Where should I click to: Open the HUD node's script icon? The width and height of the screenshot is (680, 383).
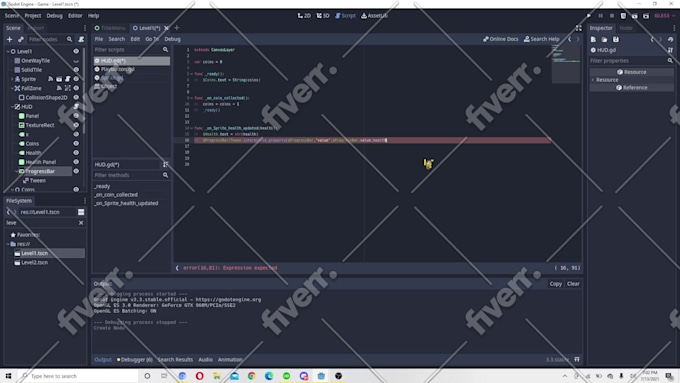pos(76,106)
